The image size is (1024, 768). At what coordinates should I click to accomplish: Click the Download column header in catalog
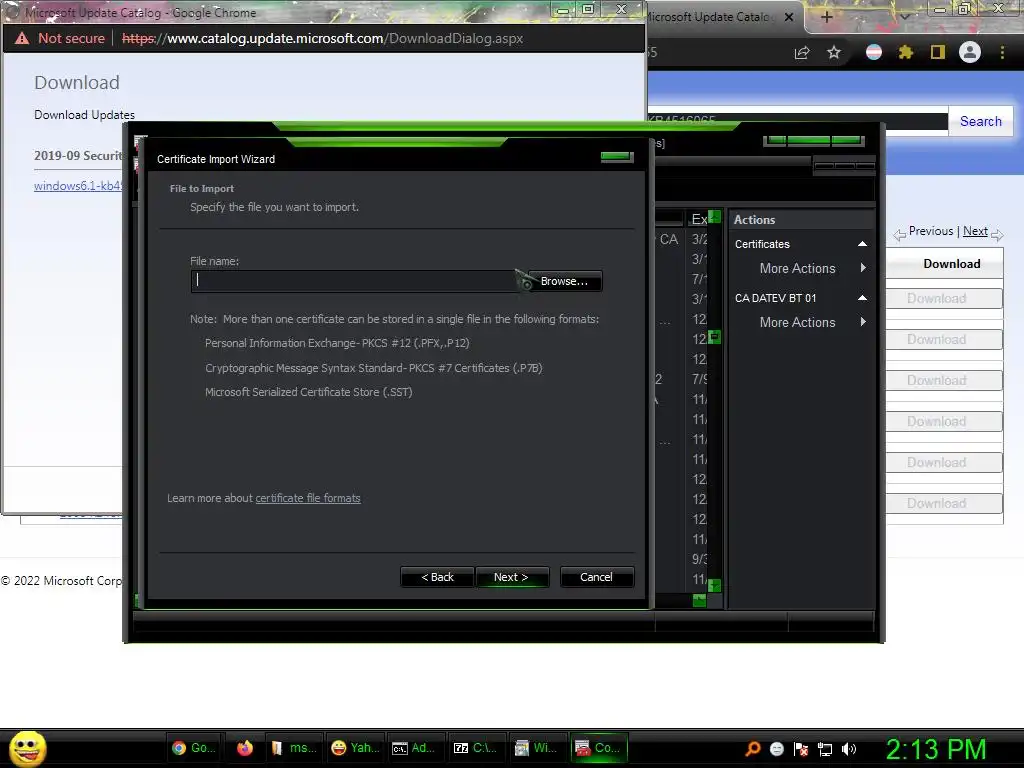pyautogui.click(x=952, y=264)
